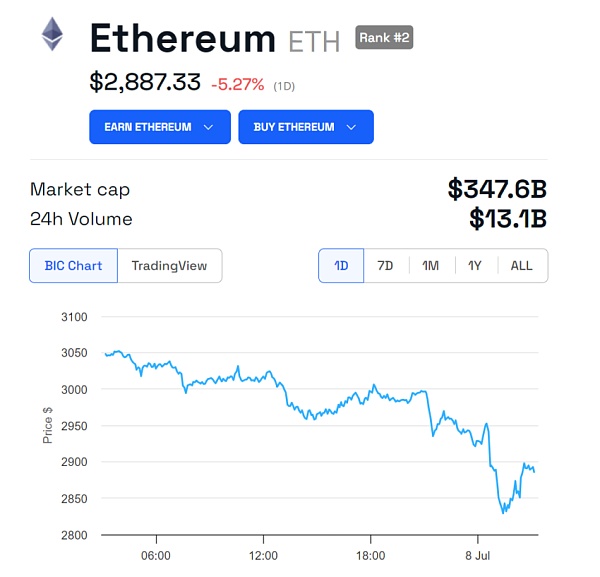Select the ALL time range
The height and width of the screenshot is (577, 600).
click(x=522, y=266)
